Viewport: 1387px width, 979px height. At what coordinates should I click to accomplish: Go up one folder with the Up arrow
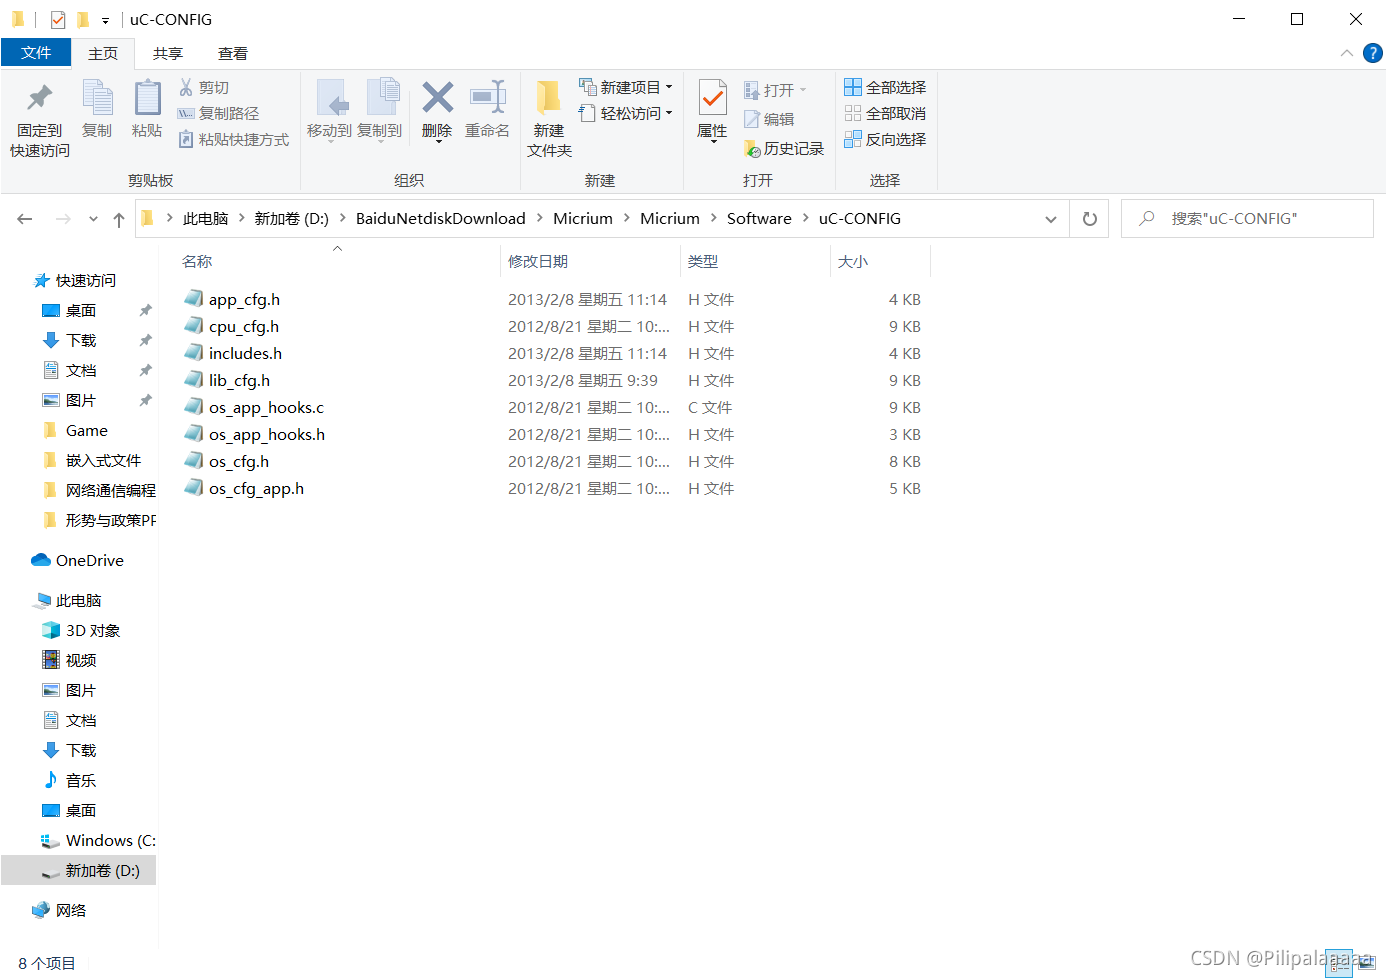[x=119, y=219]
